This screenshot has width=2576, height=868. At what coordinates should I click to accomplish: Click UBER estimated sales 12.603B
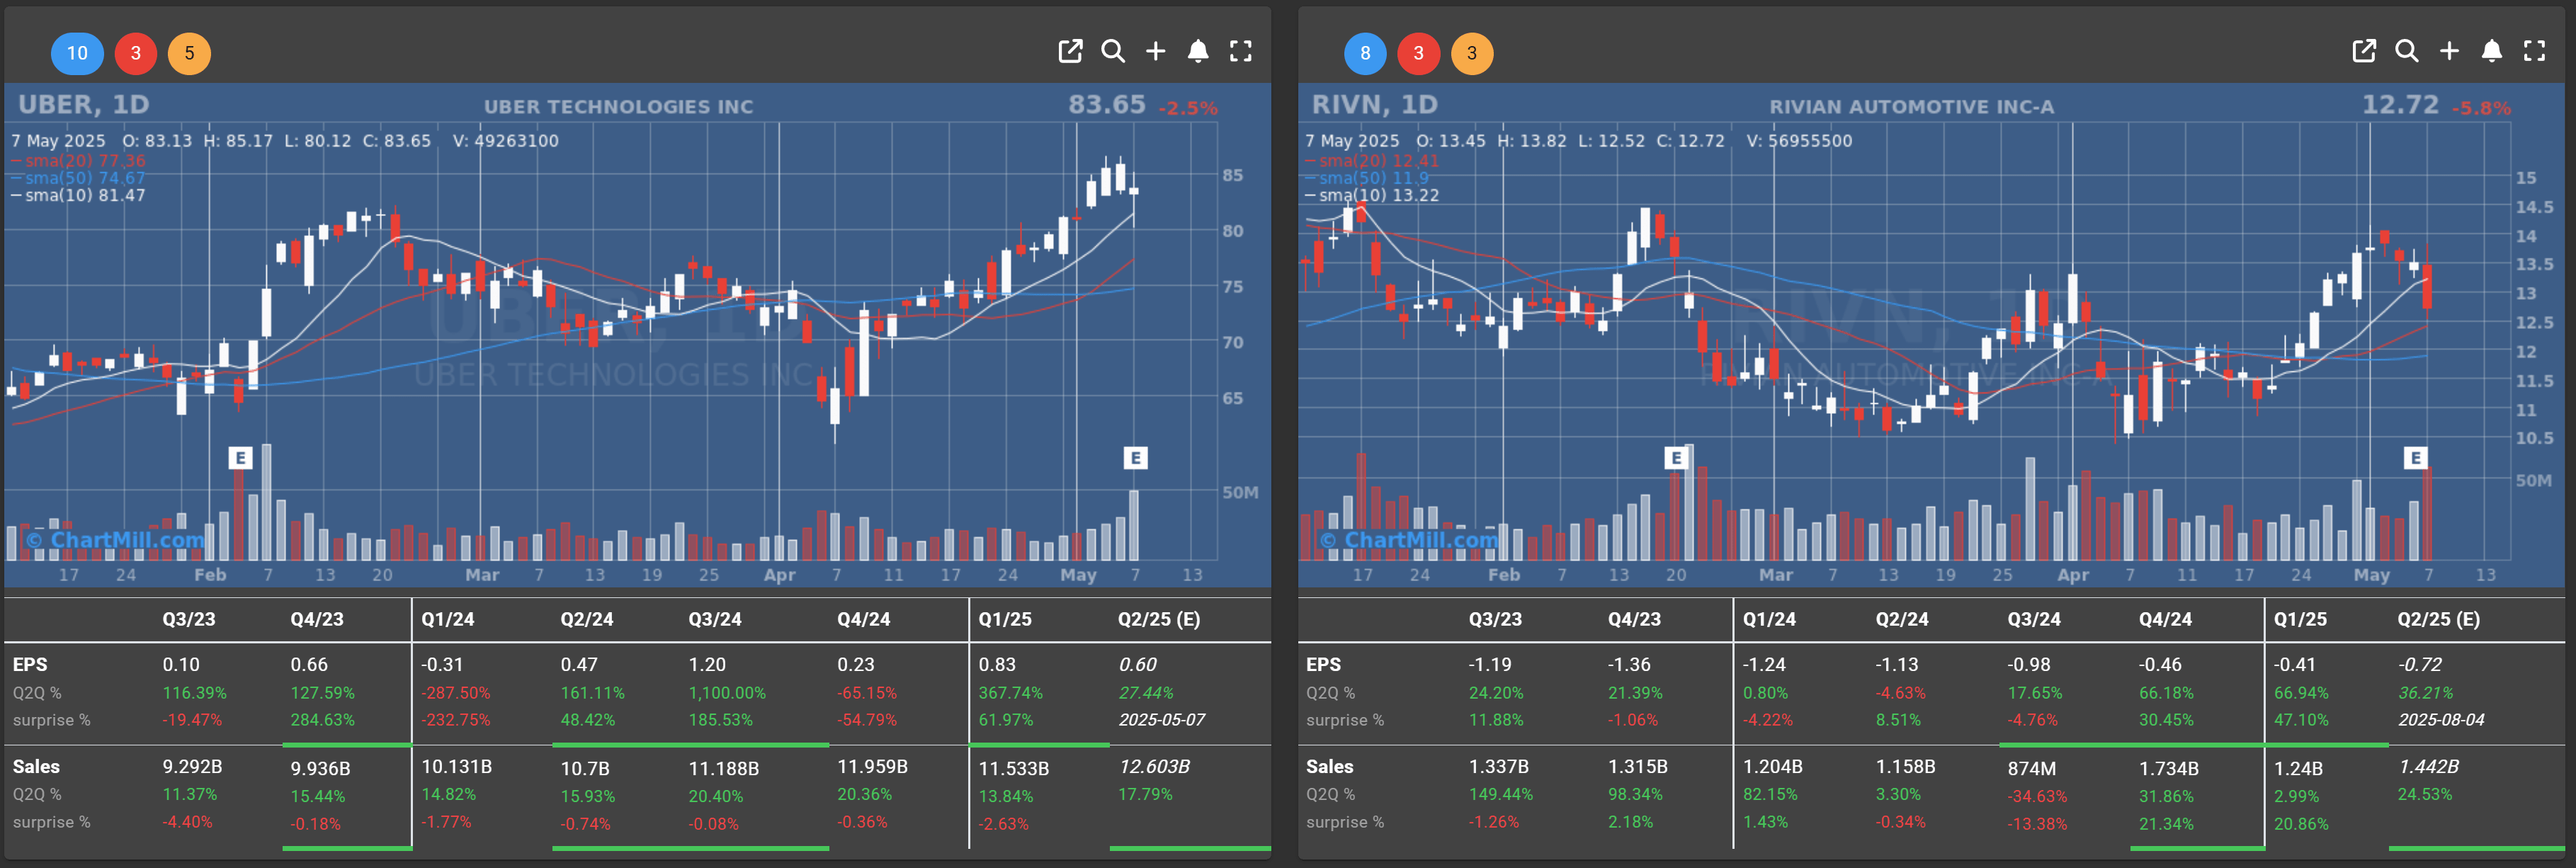[1154, 767]
